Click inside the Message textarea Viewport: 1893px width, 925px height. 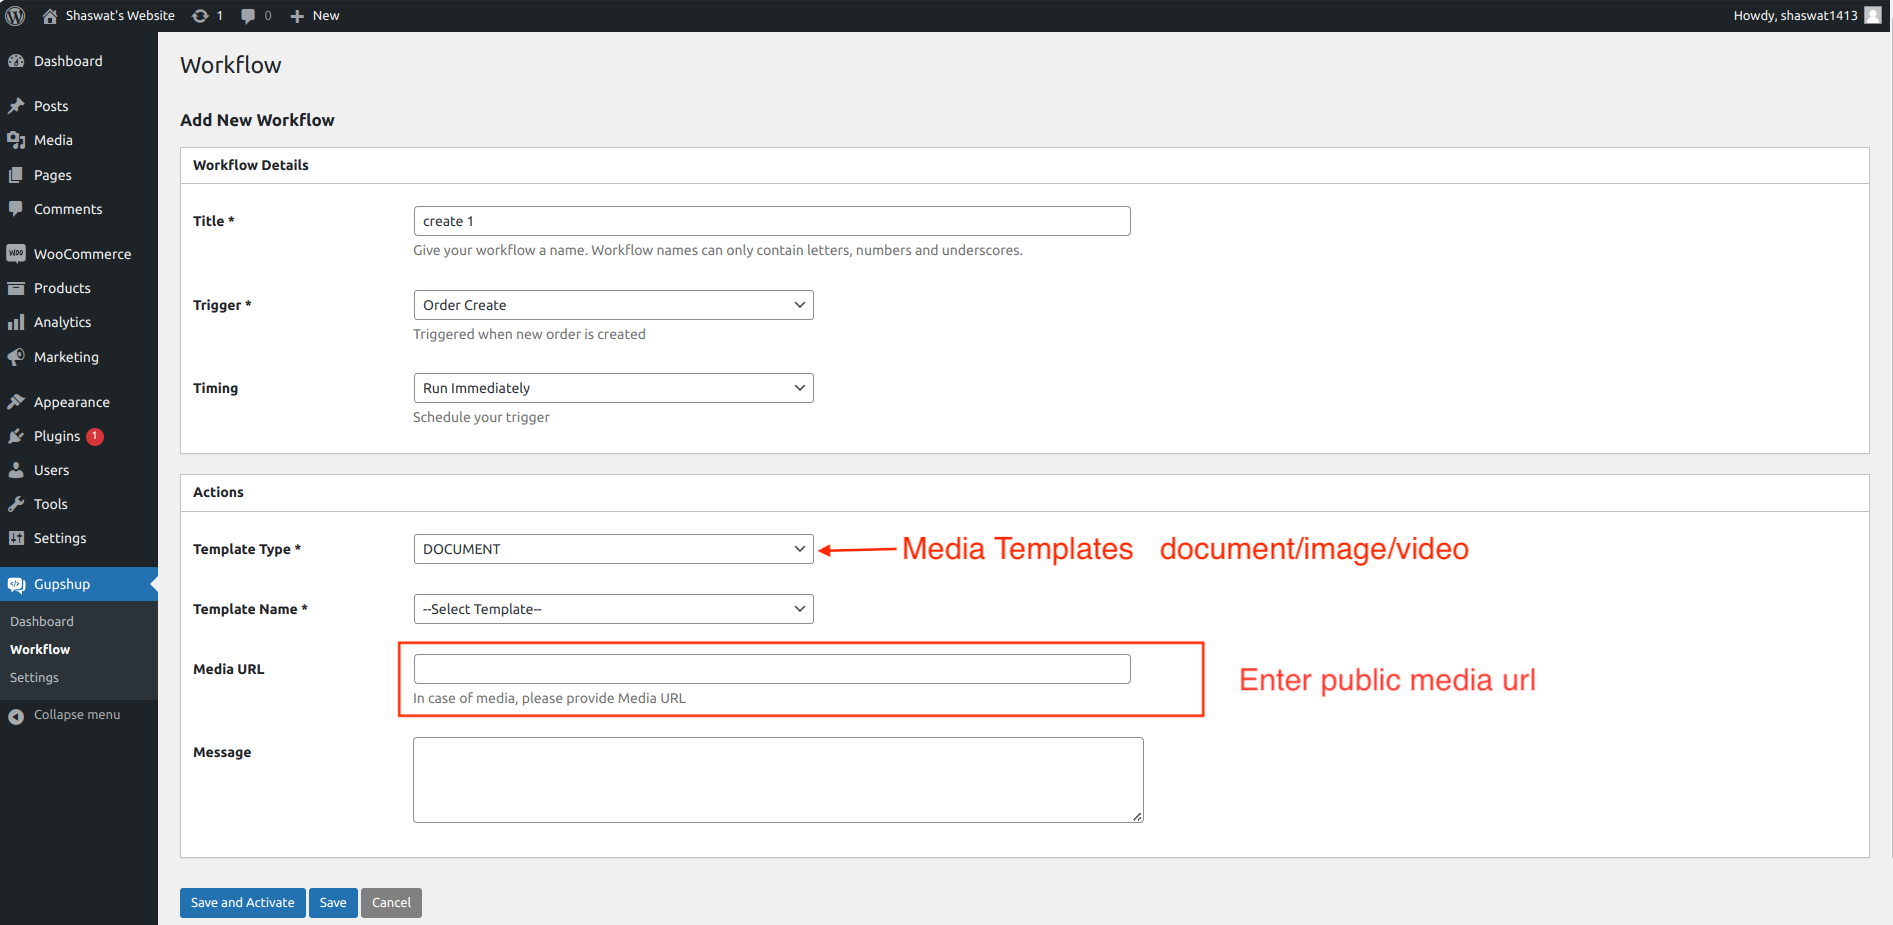point(778,780)
